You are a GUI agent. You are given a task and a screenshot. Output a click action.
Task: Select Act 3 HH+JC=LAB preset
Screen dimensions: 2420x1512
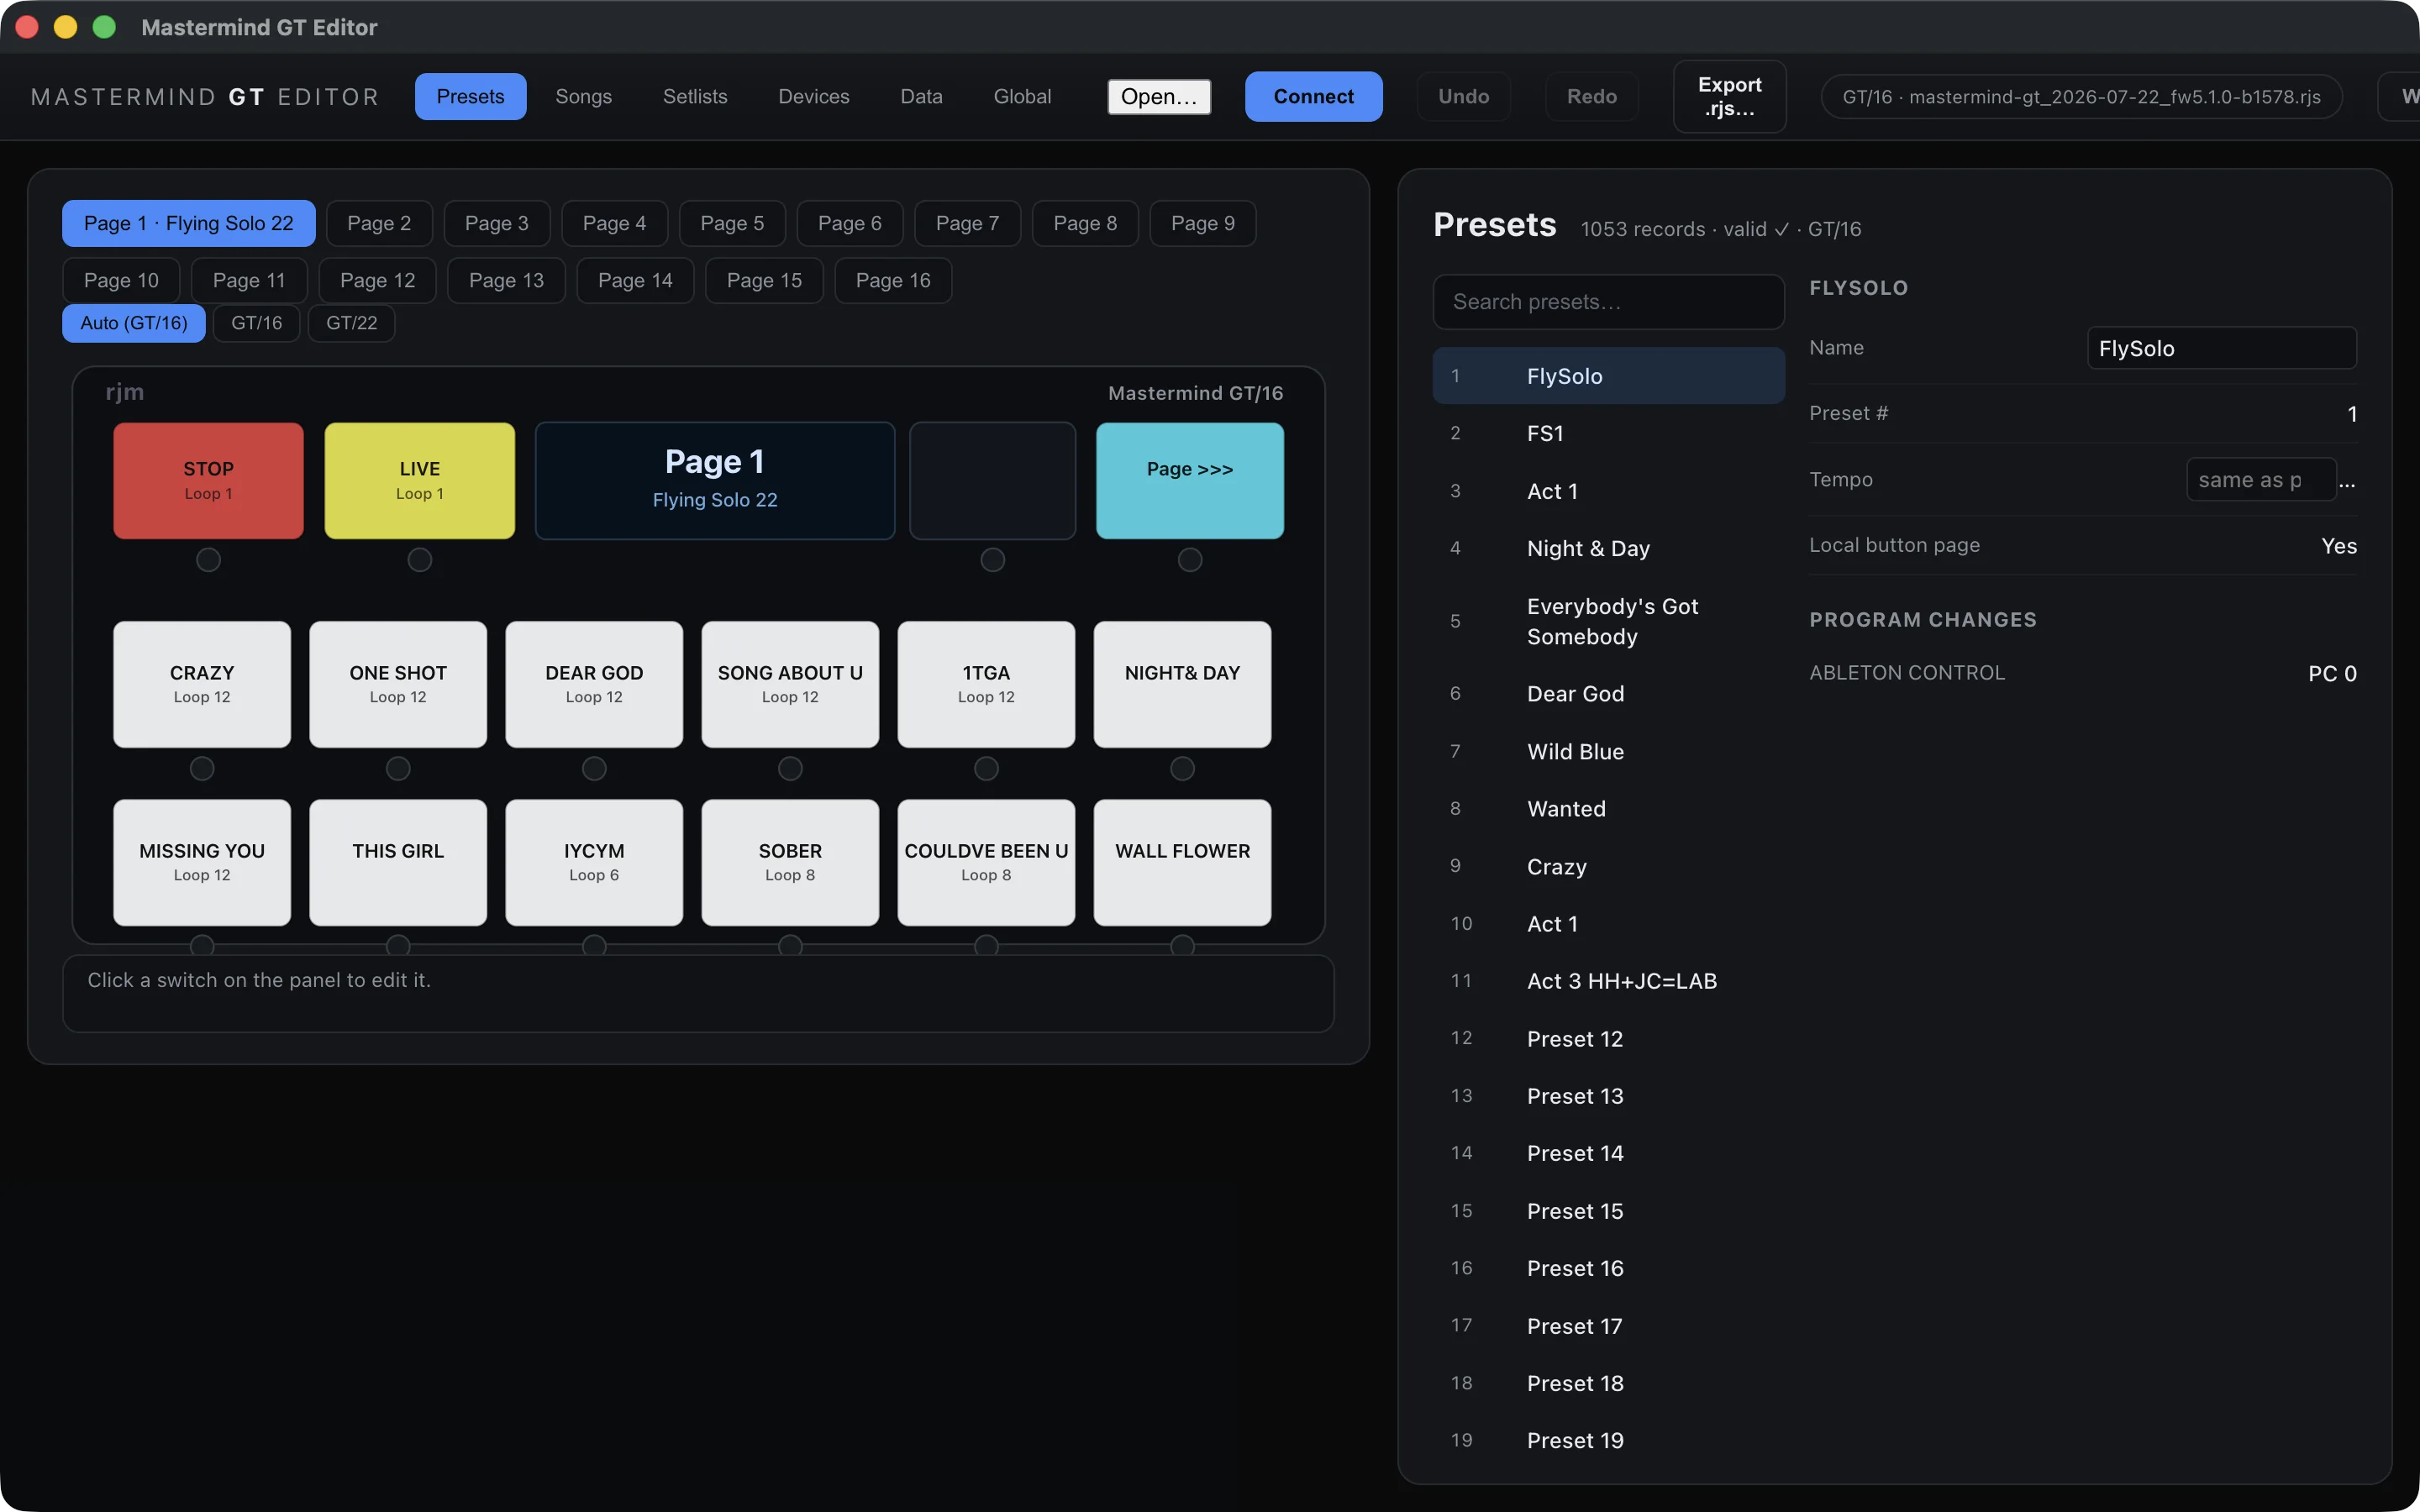point(1608,981)
